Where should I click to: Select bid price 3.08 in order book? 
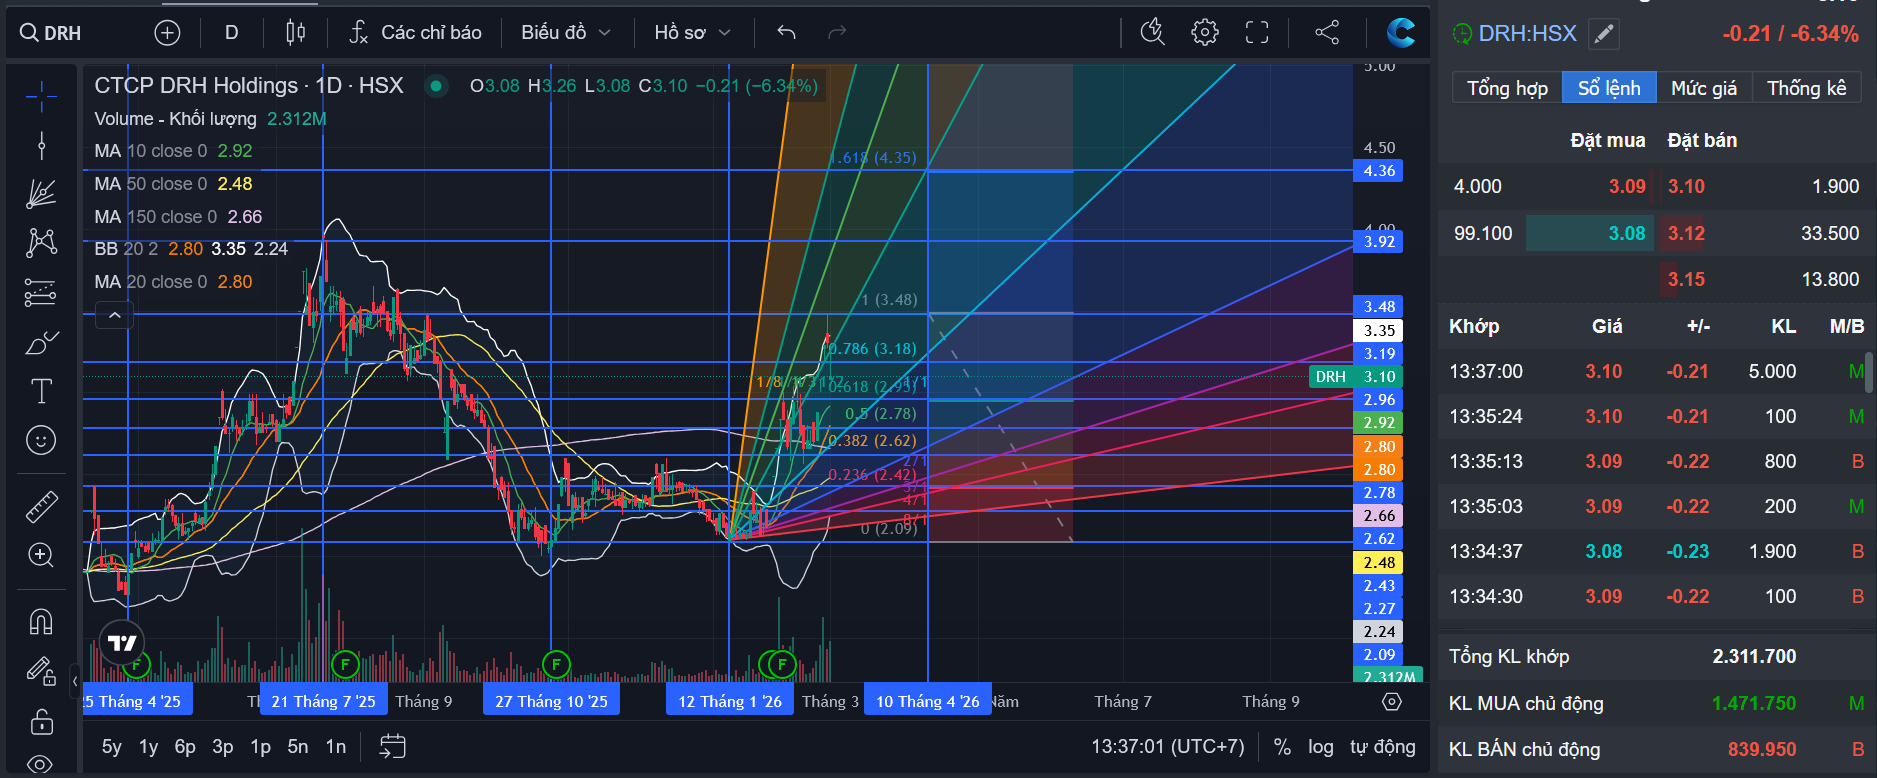pos(1627,233)
